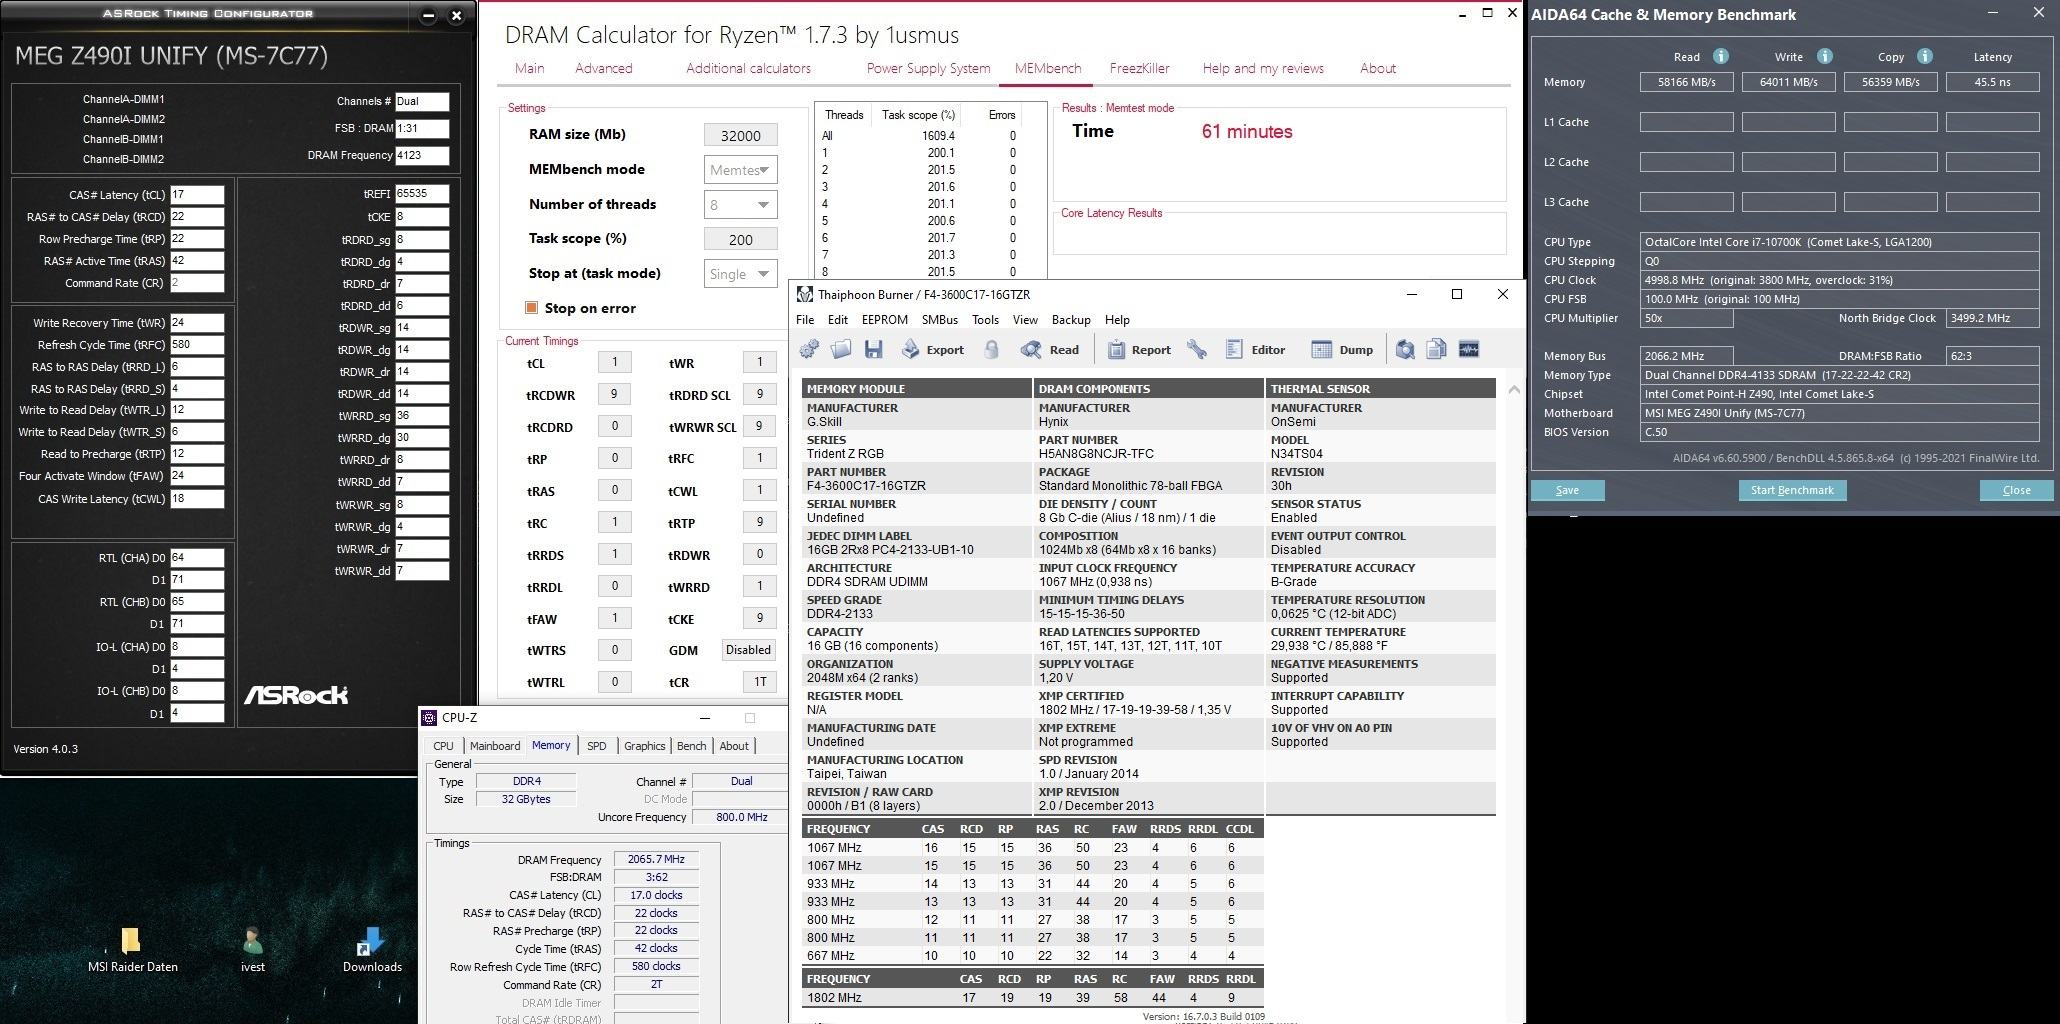Switch to the FreezKiller tab

[x=1139, y=68]
